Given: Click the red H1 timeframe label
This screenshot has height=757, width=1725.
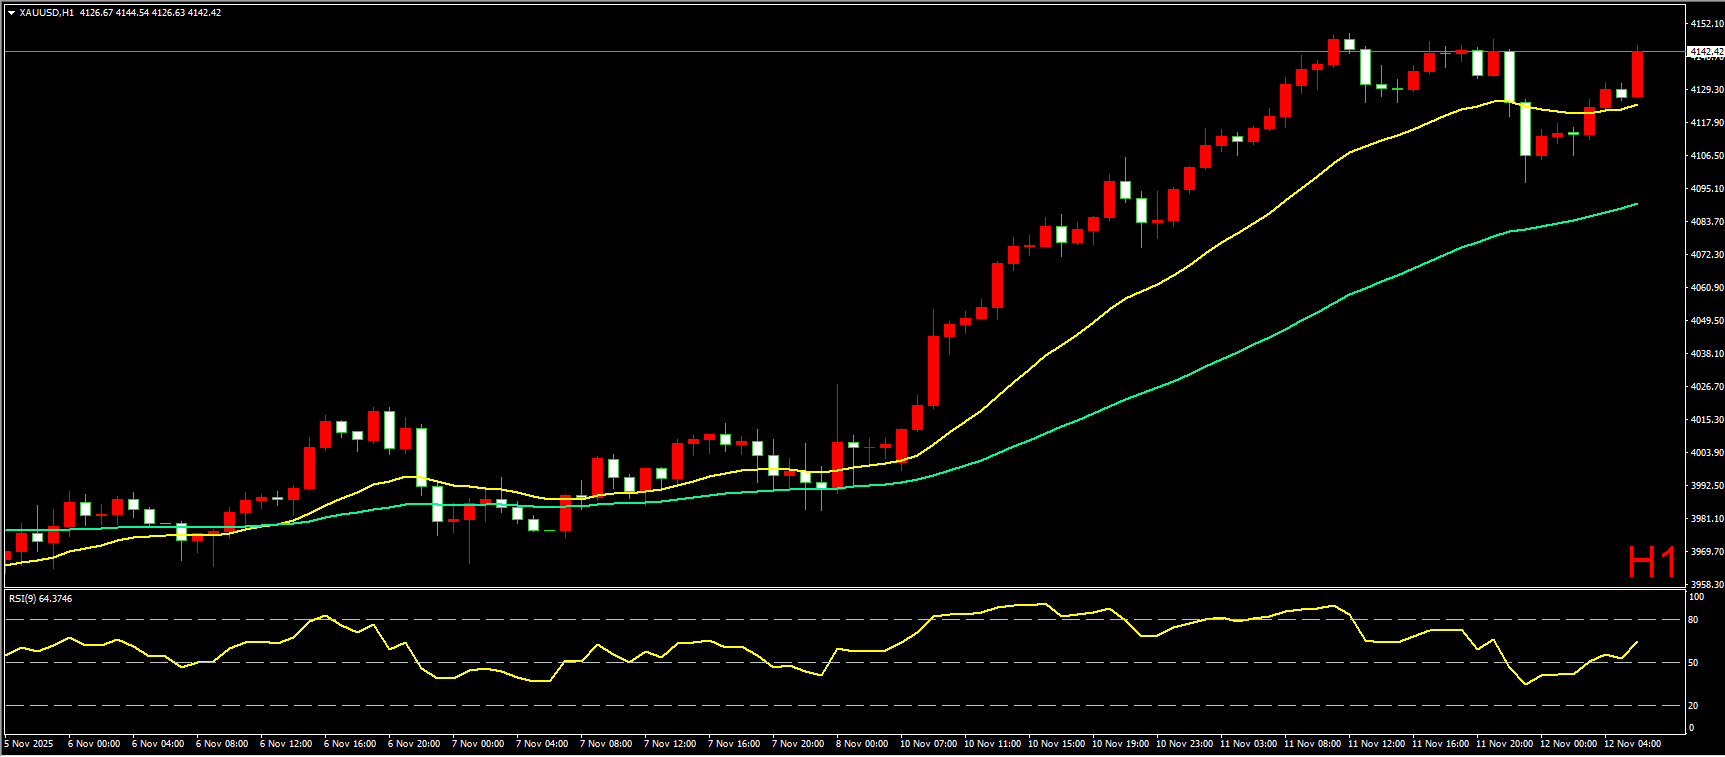Looking at the screenshot, I should 1651,563.
